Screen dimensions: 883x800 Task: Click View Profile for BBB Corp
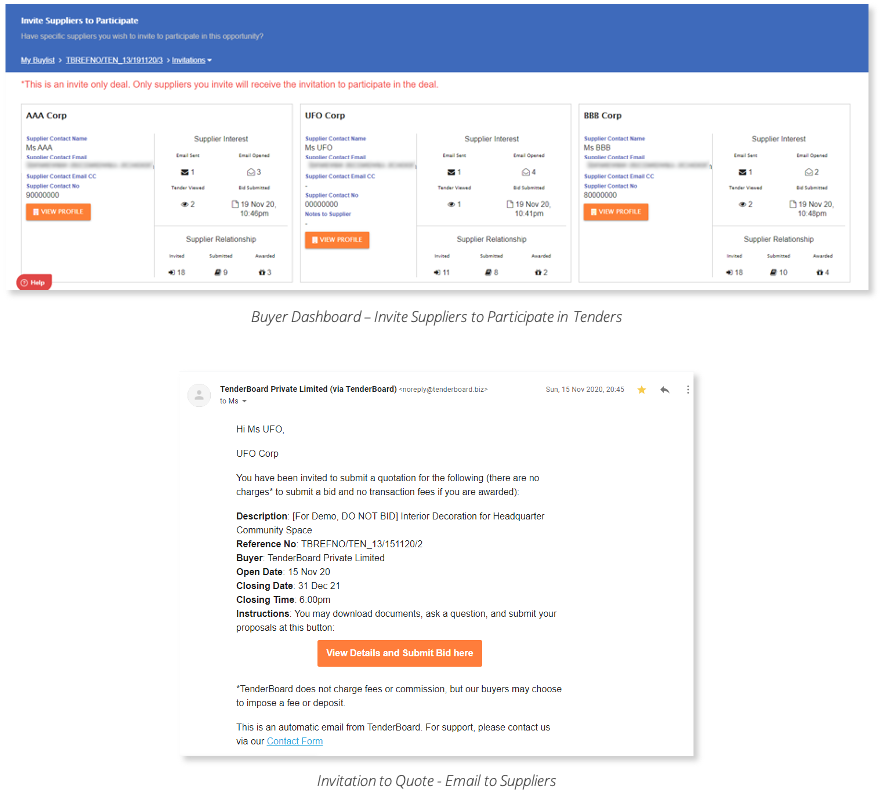tap(616, 212)
